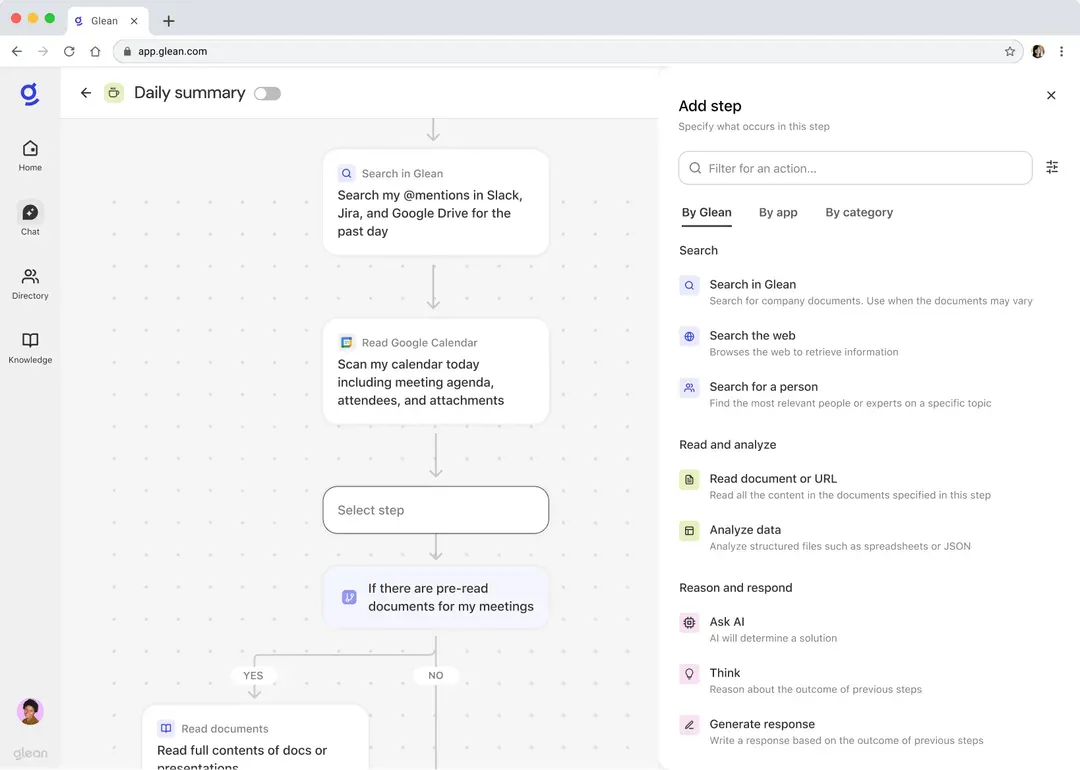Click the Think lightbulb icon
Image resolution: width=1080 pixels, height=770 pixels.
click(689, 674)
